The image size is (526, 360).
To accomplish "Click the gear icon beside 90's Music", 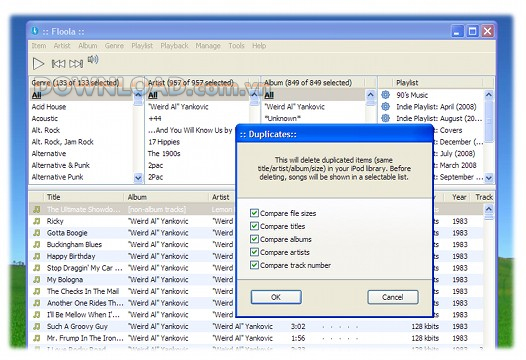I will pos(385,95).
